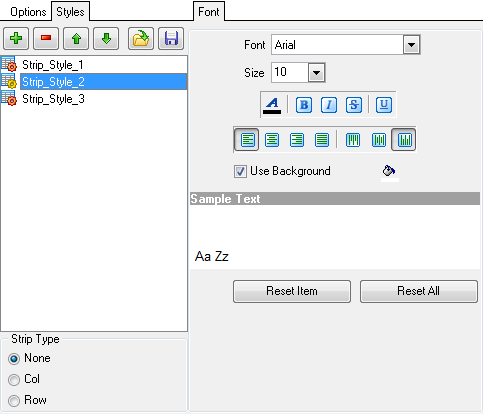
Task: Toggle underline formatting
Action: pyautogui.click(x=384, y=105)
